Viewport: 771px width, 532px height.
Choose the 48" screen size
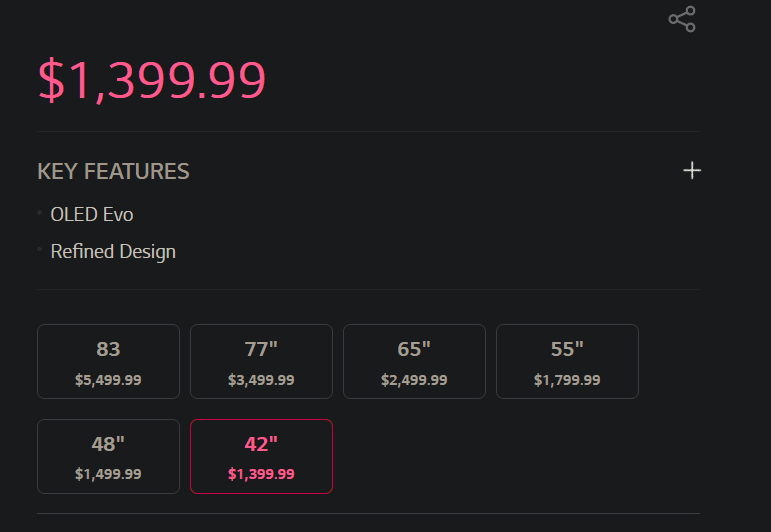108,456
